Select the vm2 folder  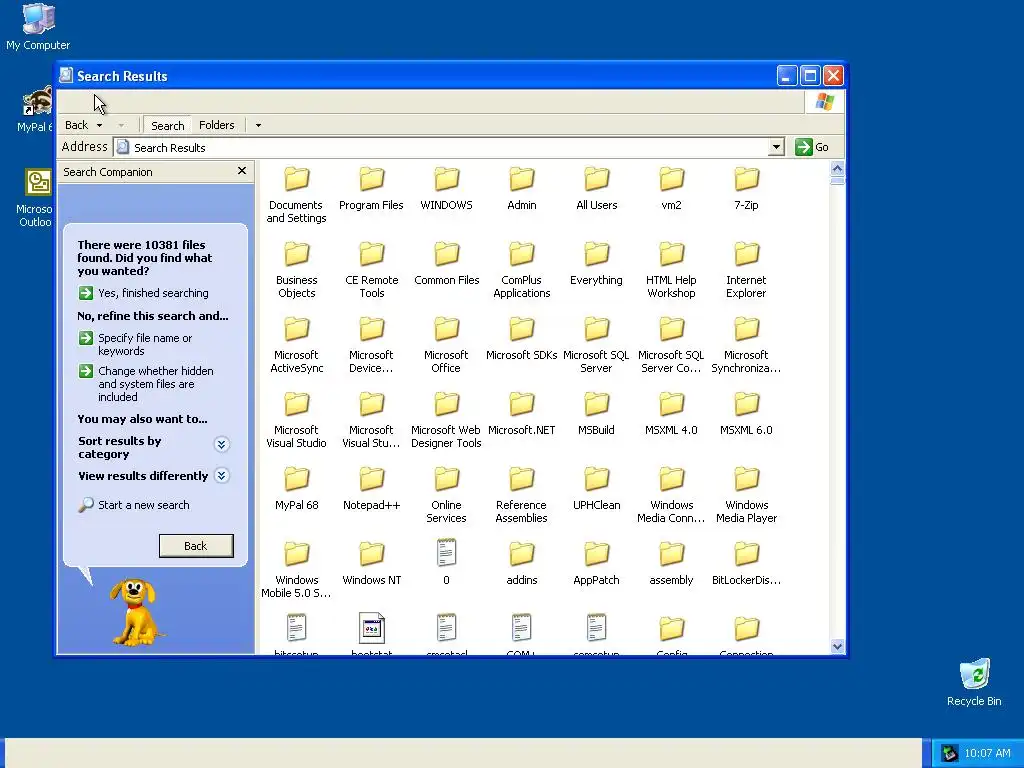click(671, 188)
